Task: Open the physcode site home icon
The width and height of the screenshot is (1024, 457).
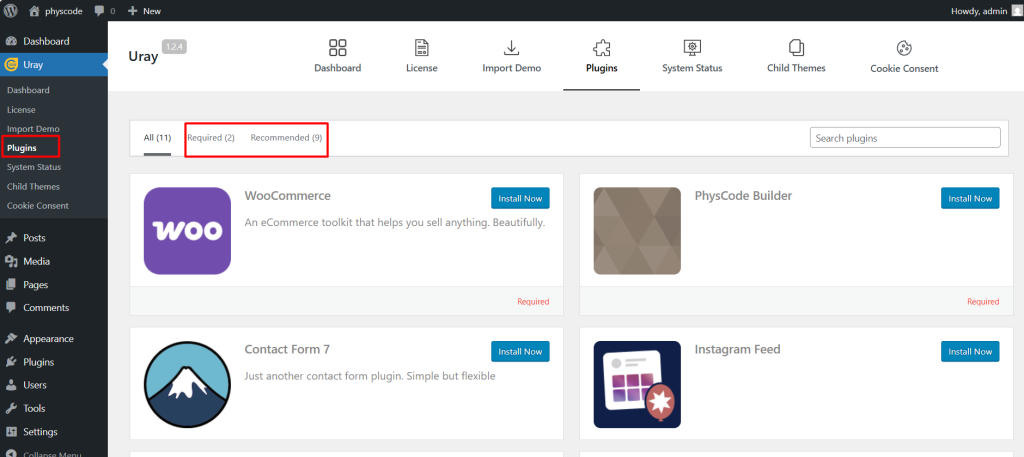Action: [x=35, y=10]
